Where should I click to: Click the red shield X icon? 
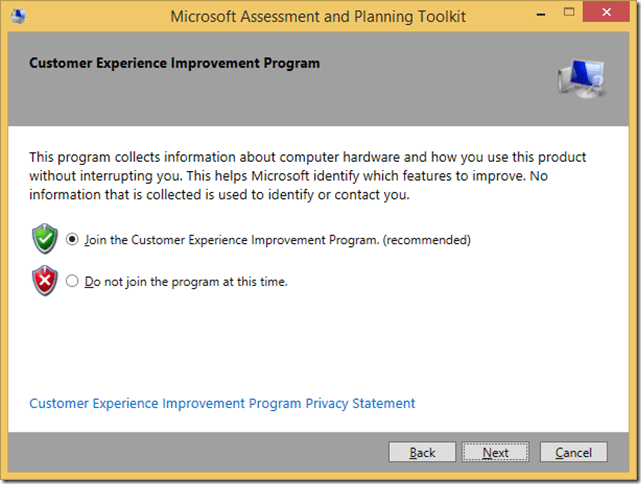[45, 281]
